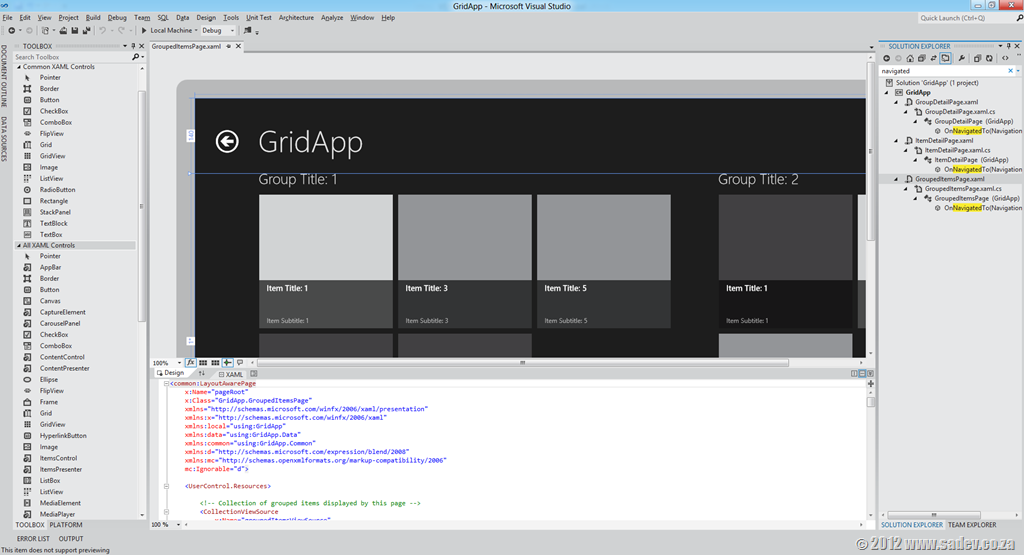Collapse the Common XAML Controls group
1024x555 pixels.
[18, 67]
